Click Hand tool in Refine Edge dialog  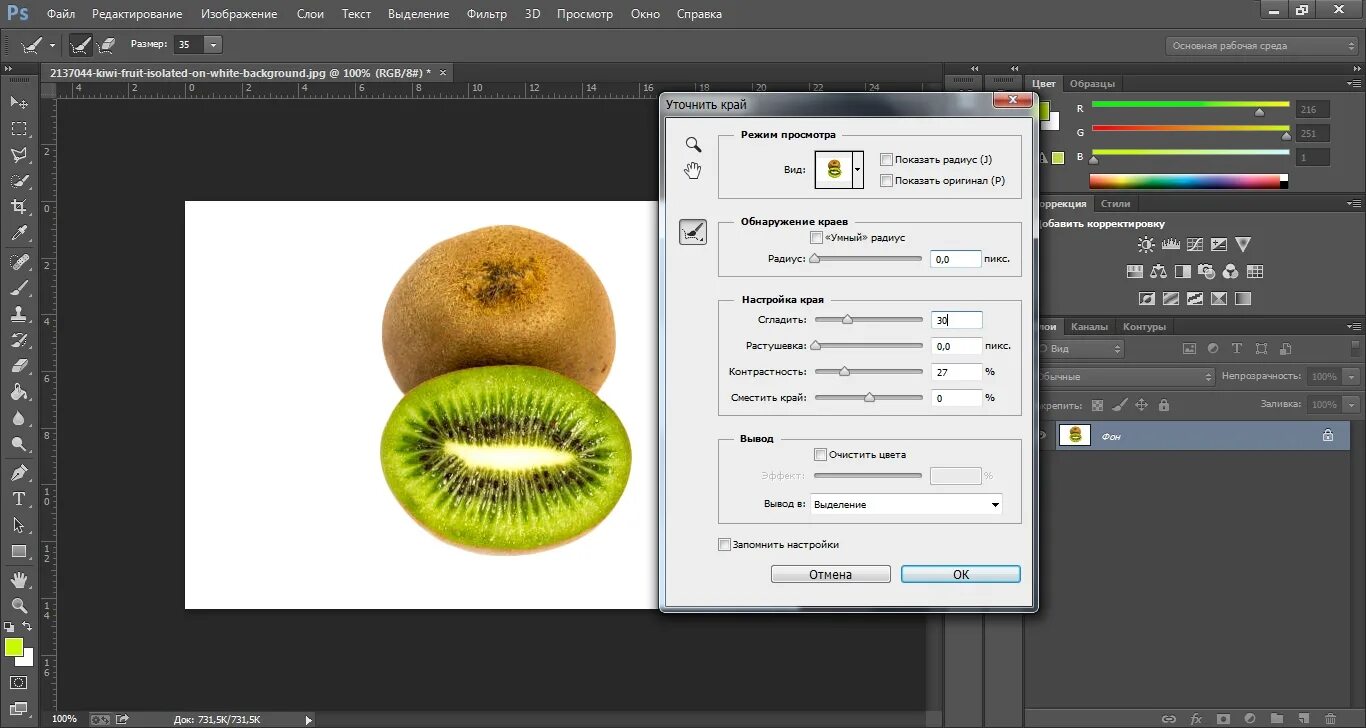tap(693, 170)
